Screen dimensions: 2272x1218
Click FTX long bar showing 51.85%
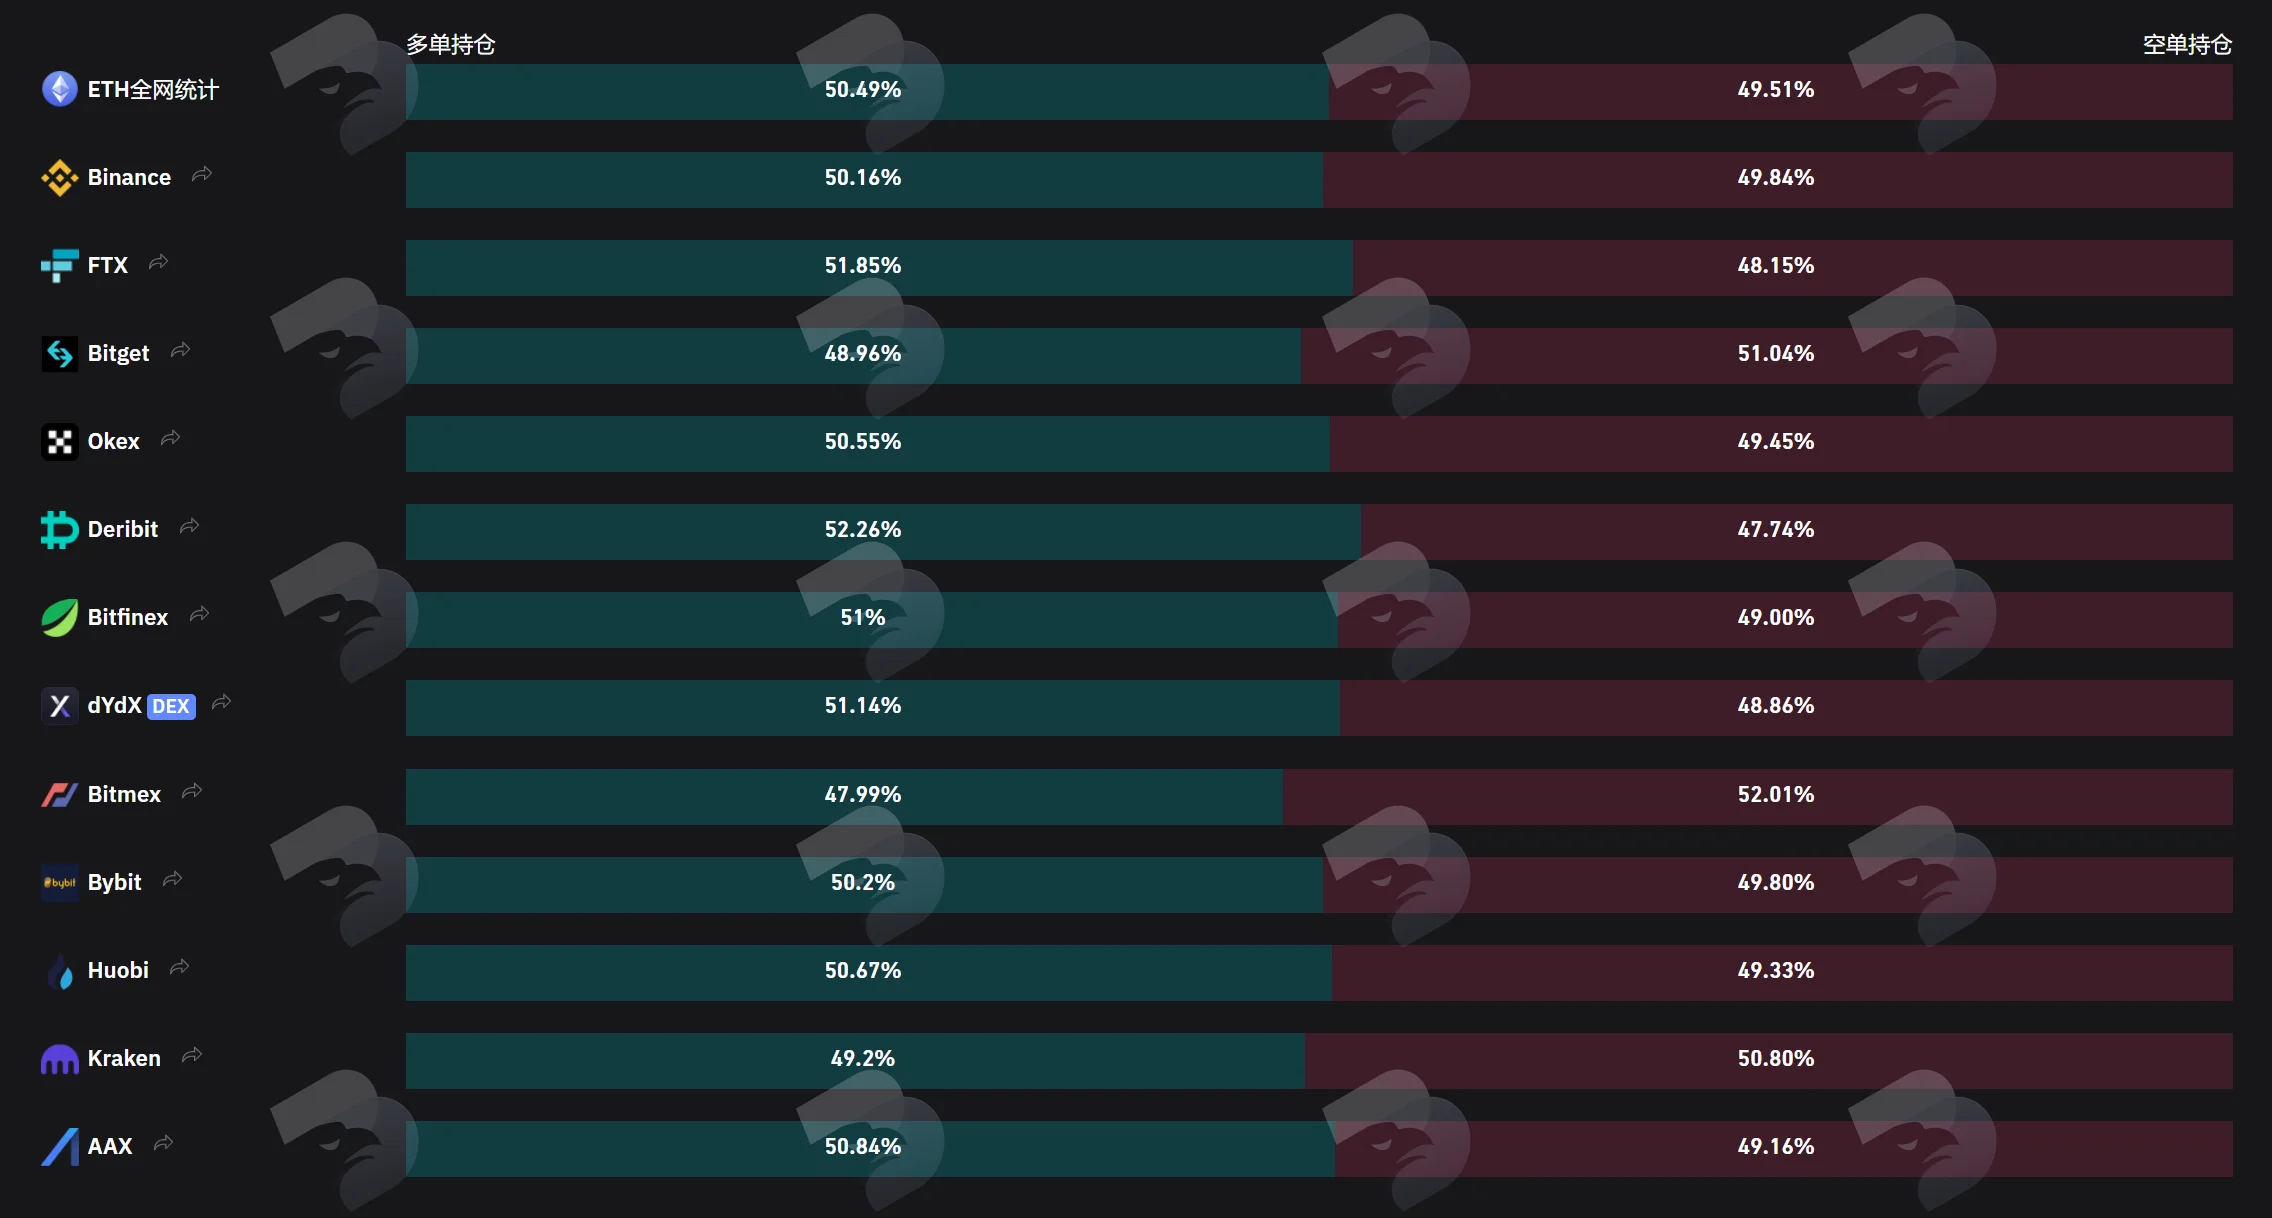point(879,268)
